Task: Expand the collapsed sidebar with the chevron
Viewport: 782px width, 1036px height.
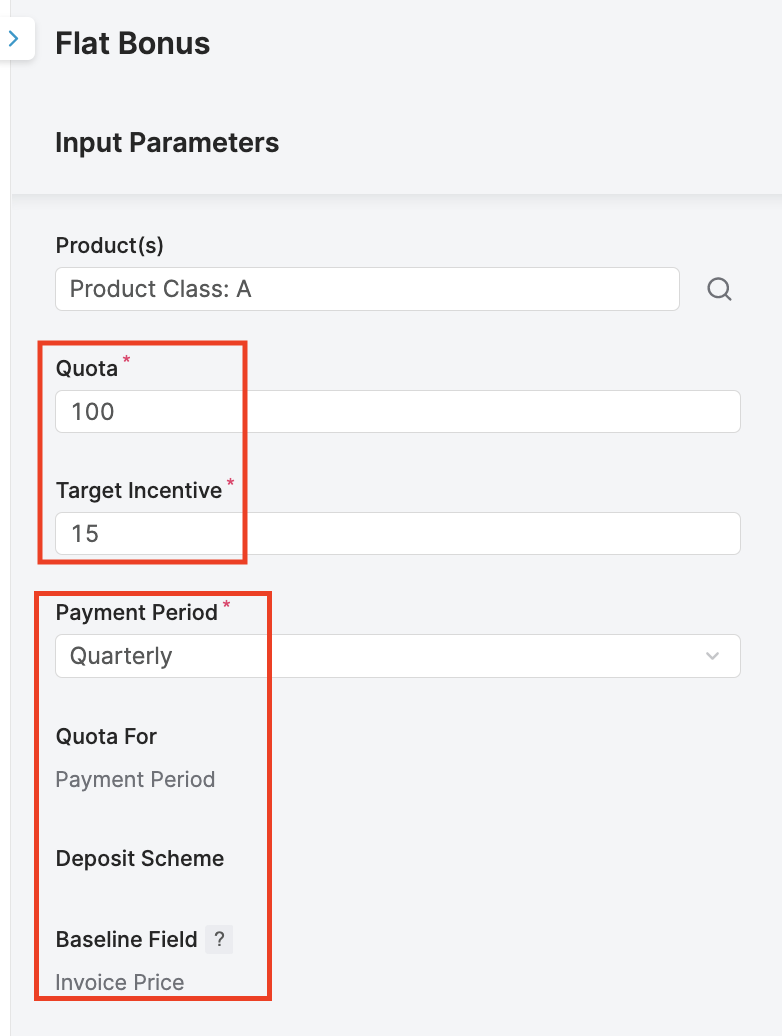Action: 14,39
